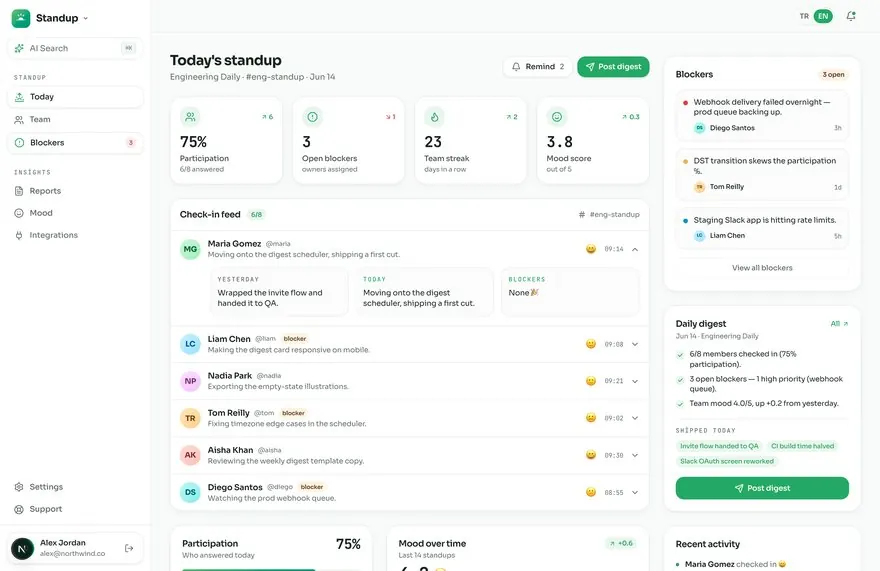
Task: Open All link in Daily digest
Action: [839, 324]
